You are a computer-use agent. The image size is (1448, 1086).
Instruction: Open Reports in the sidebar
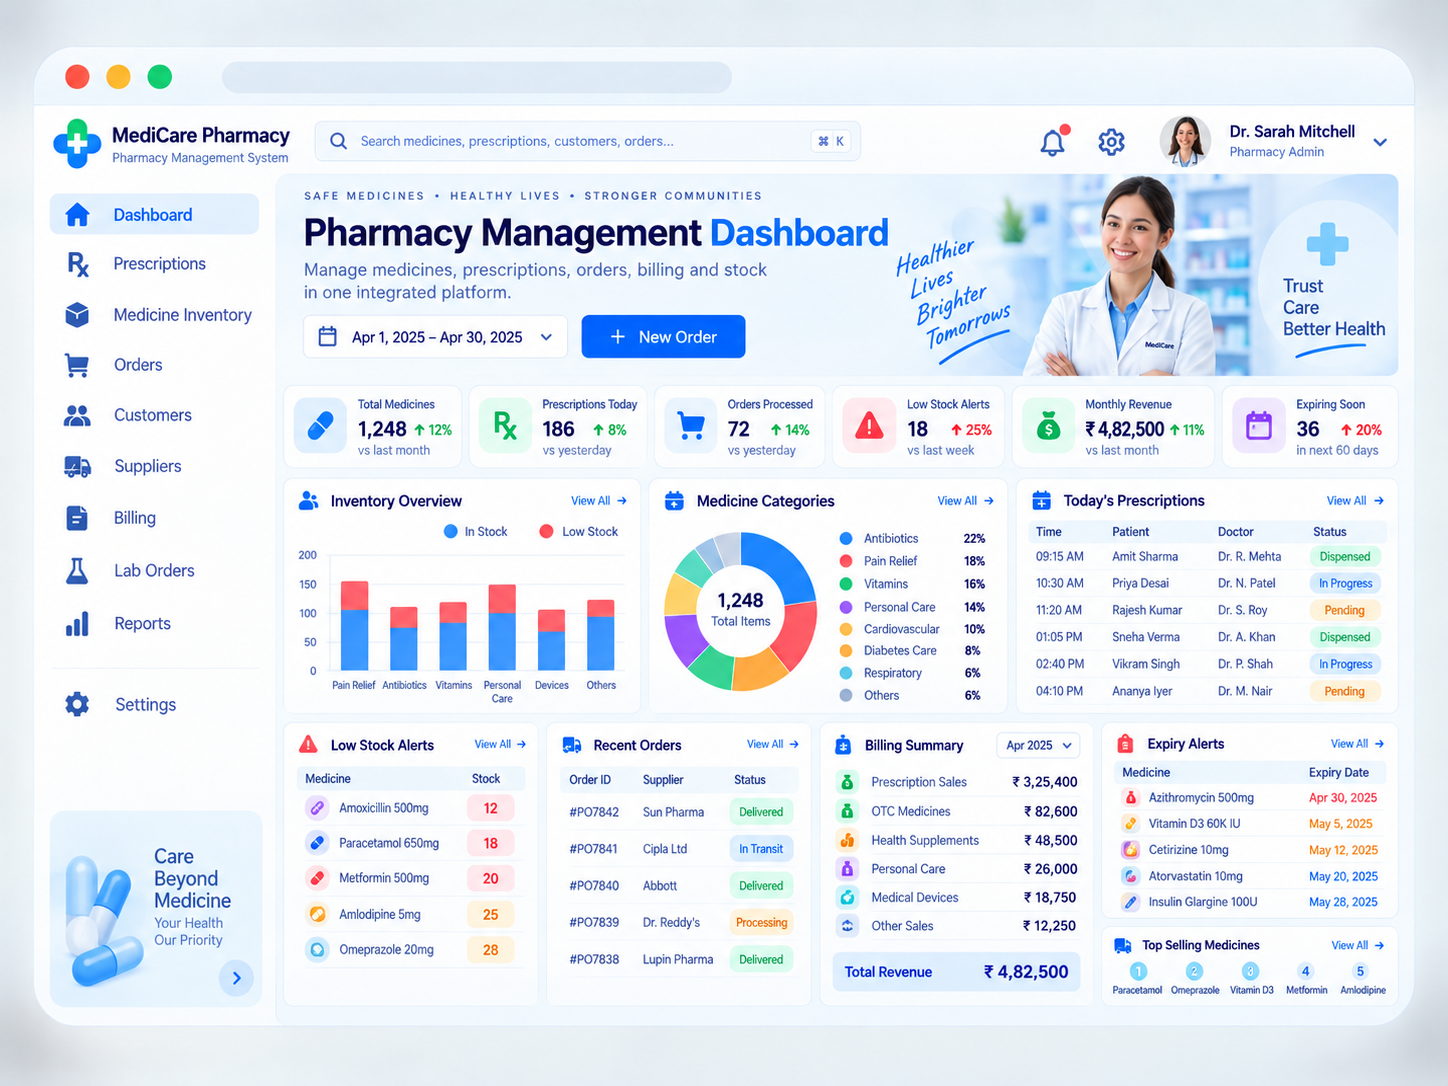154,623
